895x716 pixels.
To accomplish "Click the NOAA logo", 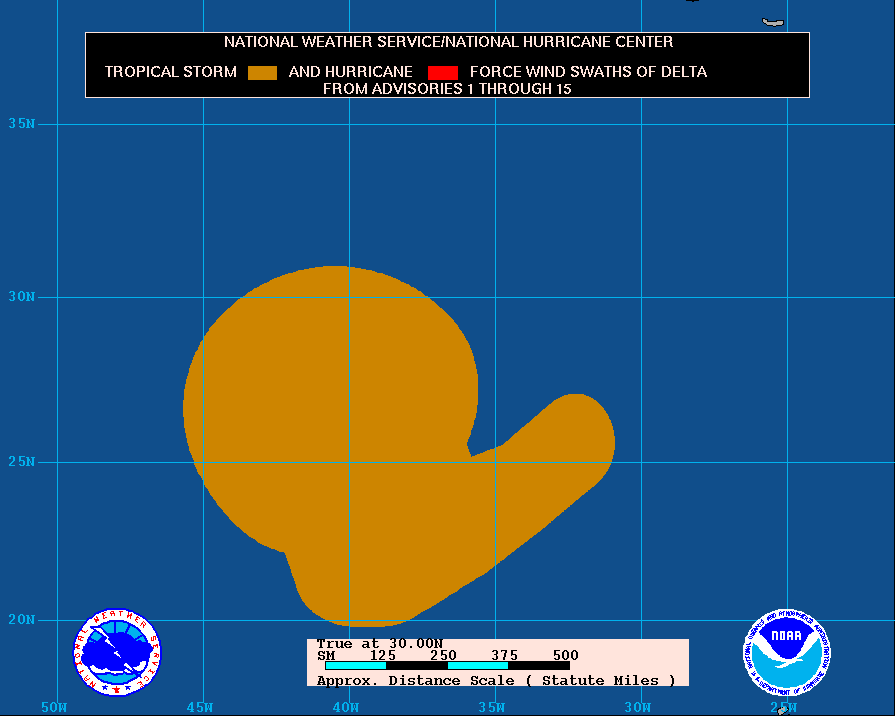I will pos(787,652).
